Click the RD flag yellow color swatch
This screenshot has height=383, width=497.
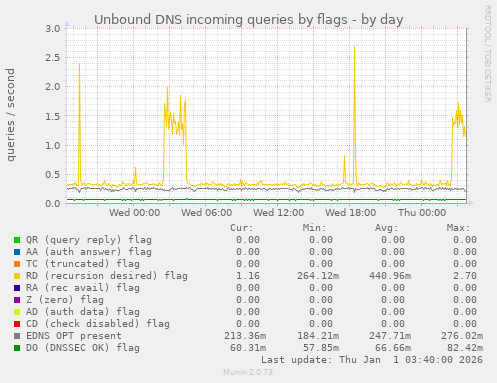(x=17, y=276)
